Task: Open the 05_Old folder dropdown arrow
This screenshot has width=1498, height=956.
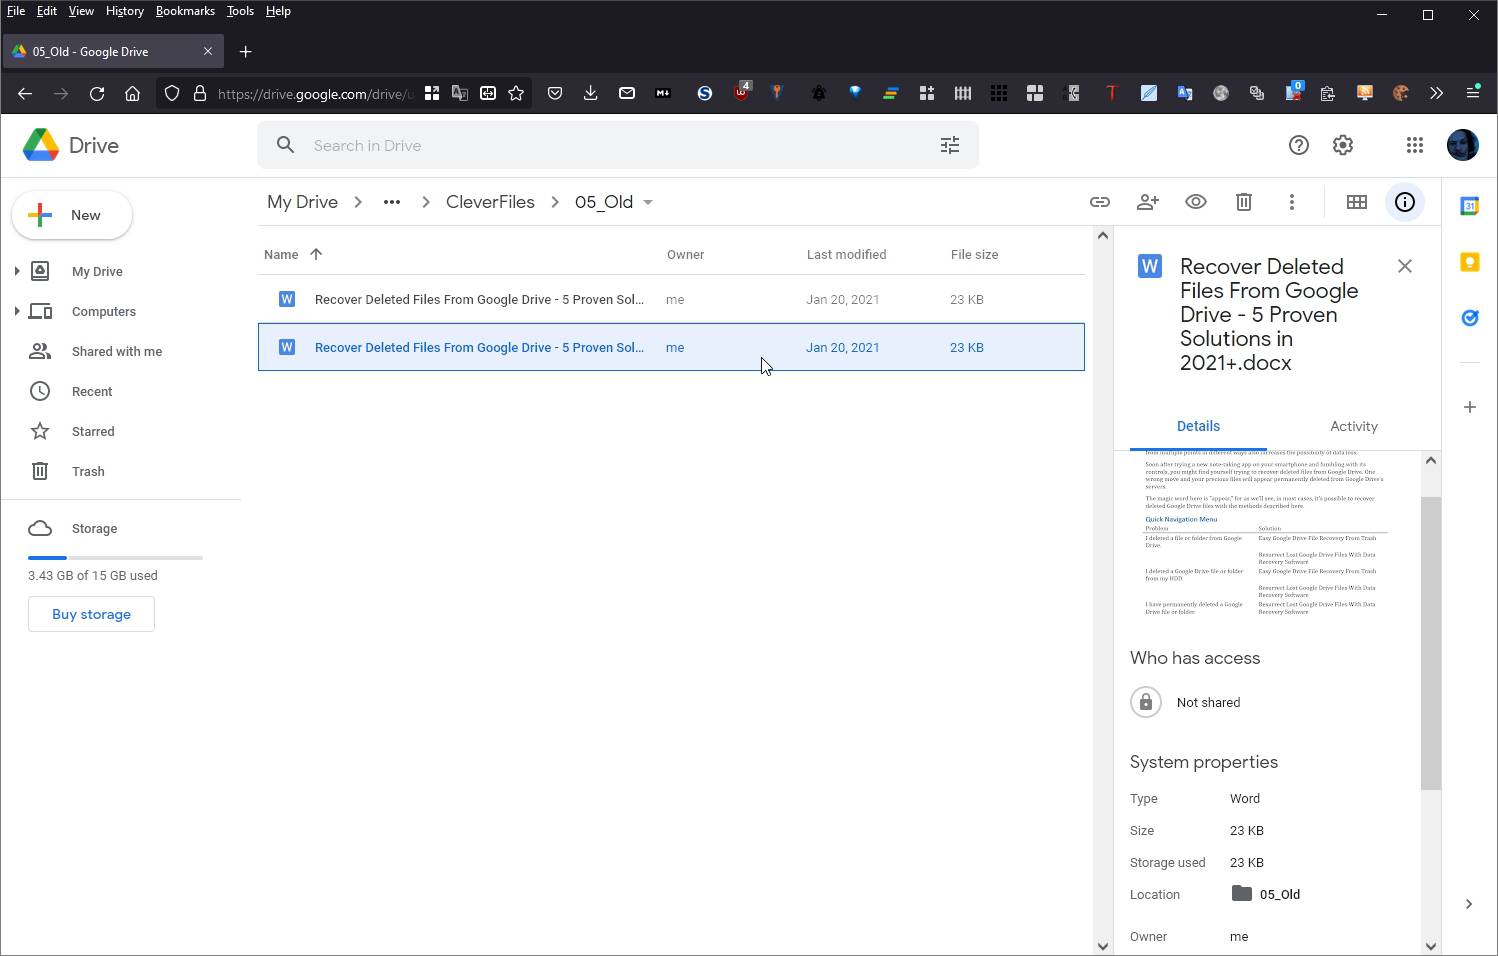Action: [647, 202]
